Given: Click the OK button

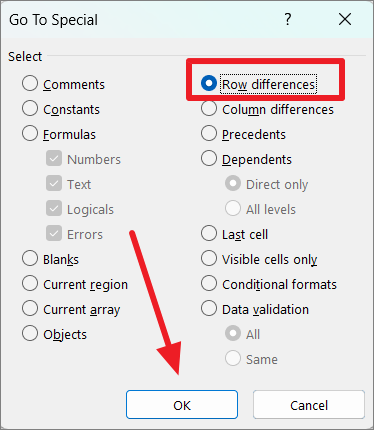Looking at the screenshot, I should point(182,405).
